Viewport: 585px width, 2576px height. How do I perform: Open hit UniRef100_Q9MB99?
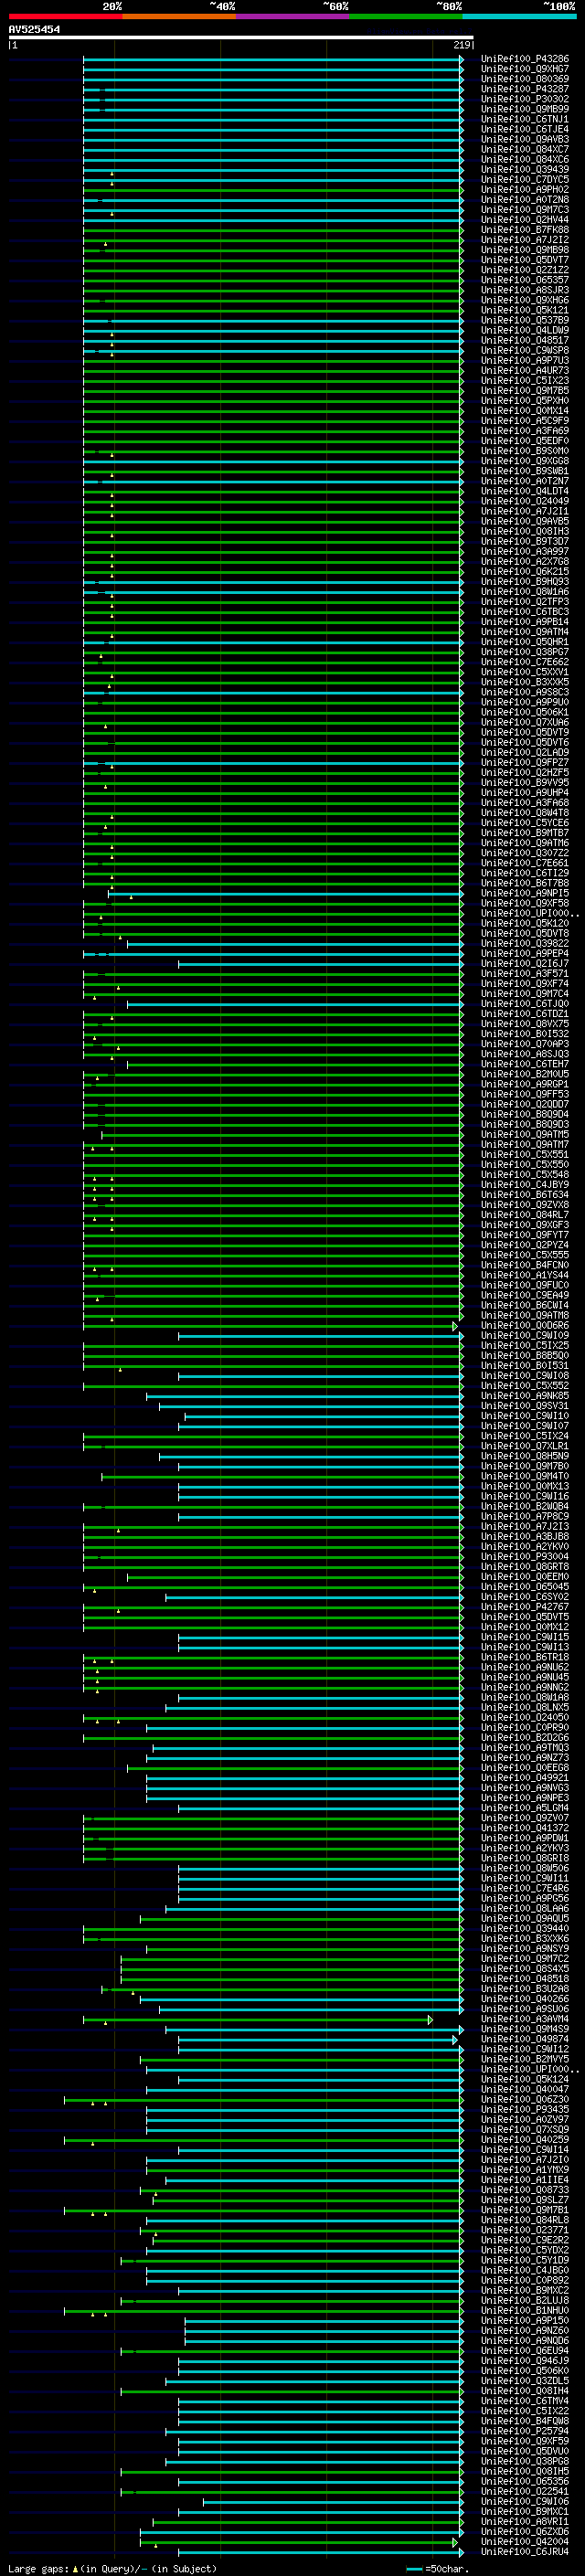(525, 109)
